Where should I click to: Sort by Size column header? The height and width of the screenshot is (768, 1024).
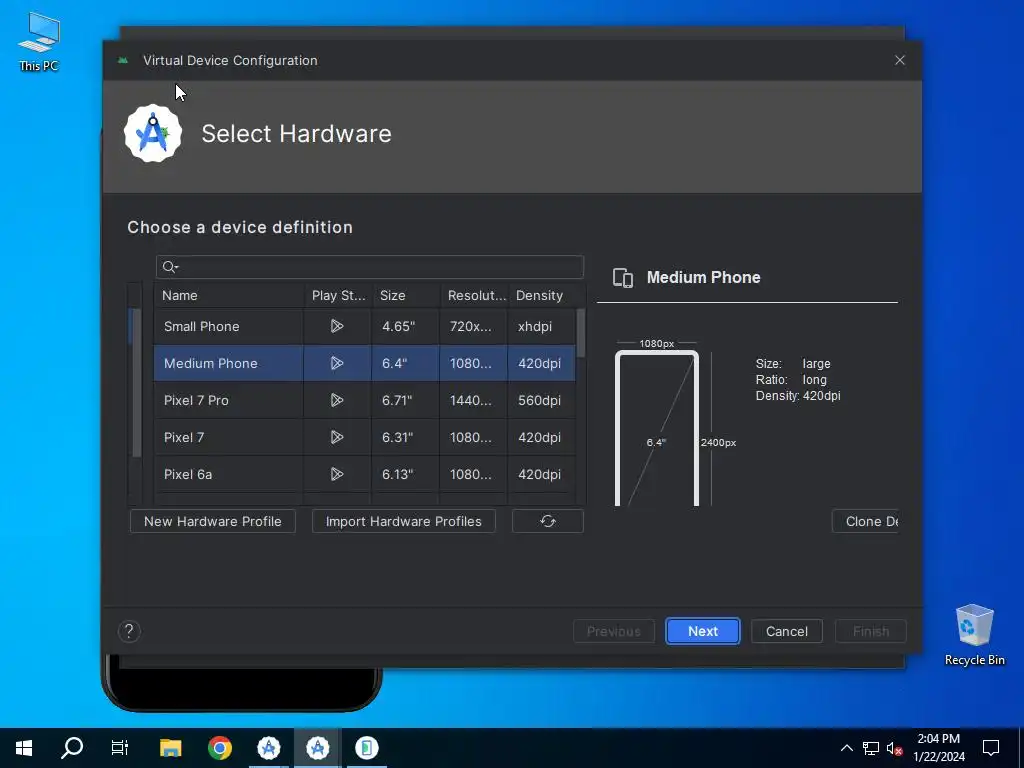406,295
